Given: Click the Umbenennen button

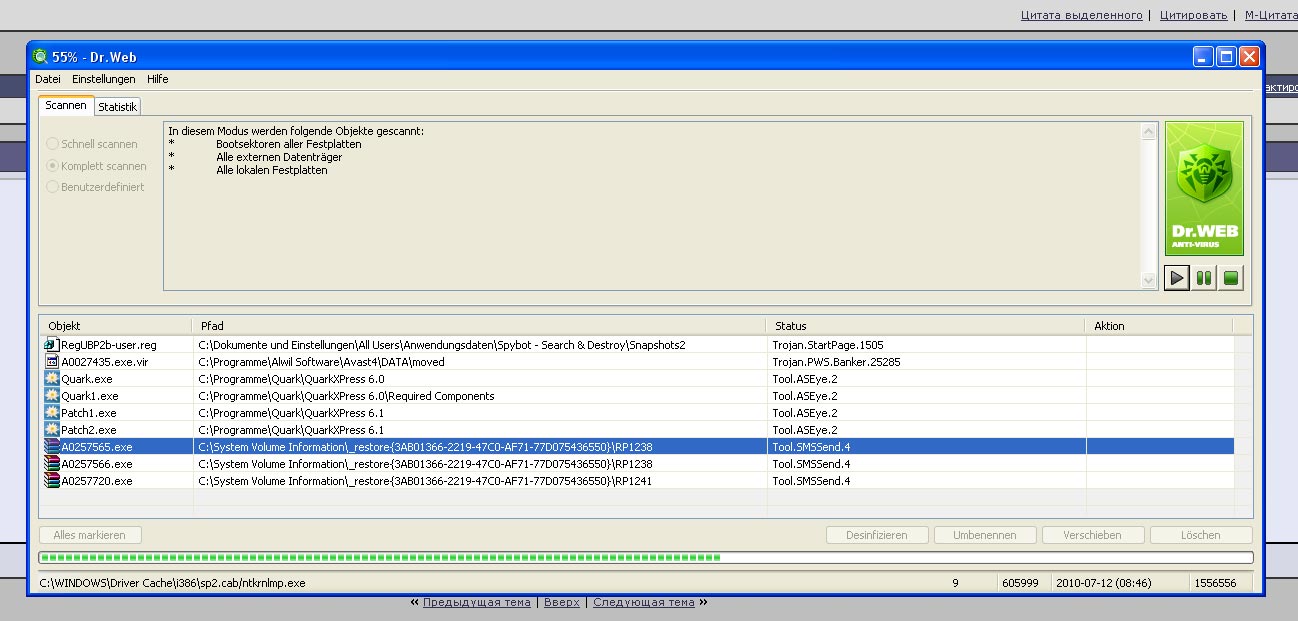Looking at the screenshot, I should [985, 535].
